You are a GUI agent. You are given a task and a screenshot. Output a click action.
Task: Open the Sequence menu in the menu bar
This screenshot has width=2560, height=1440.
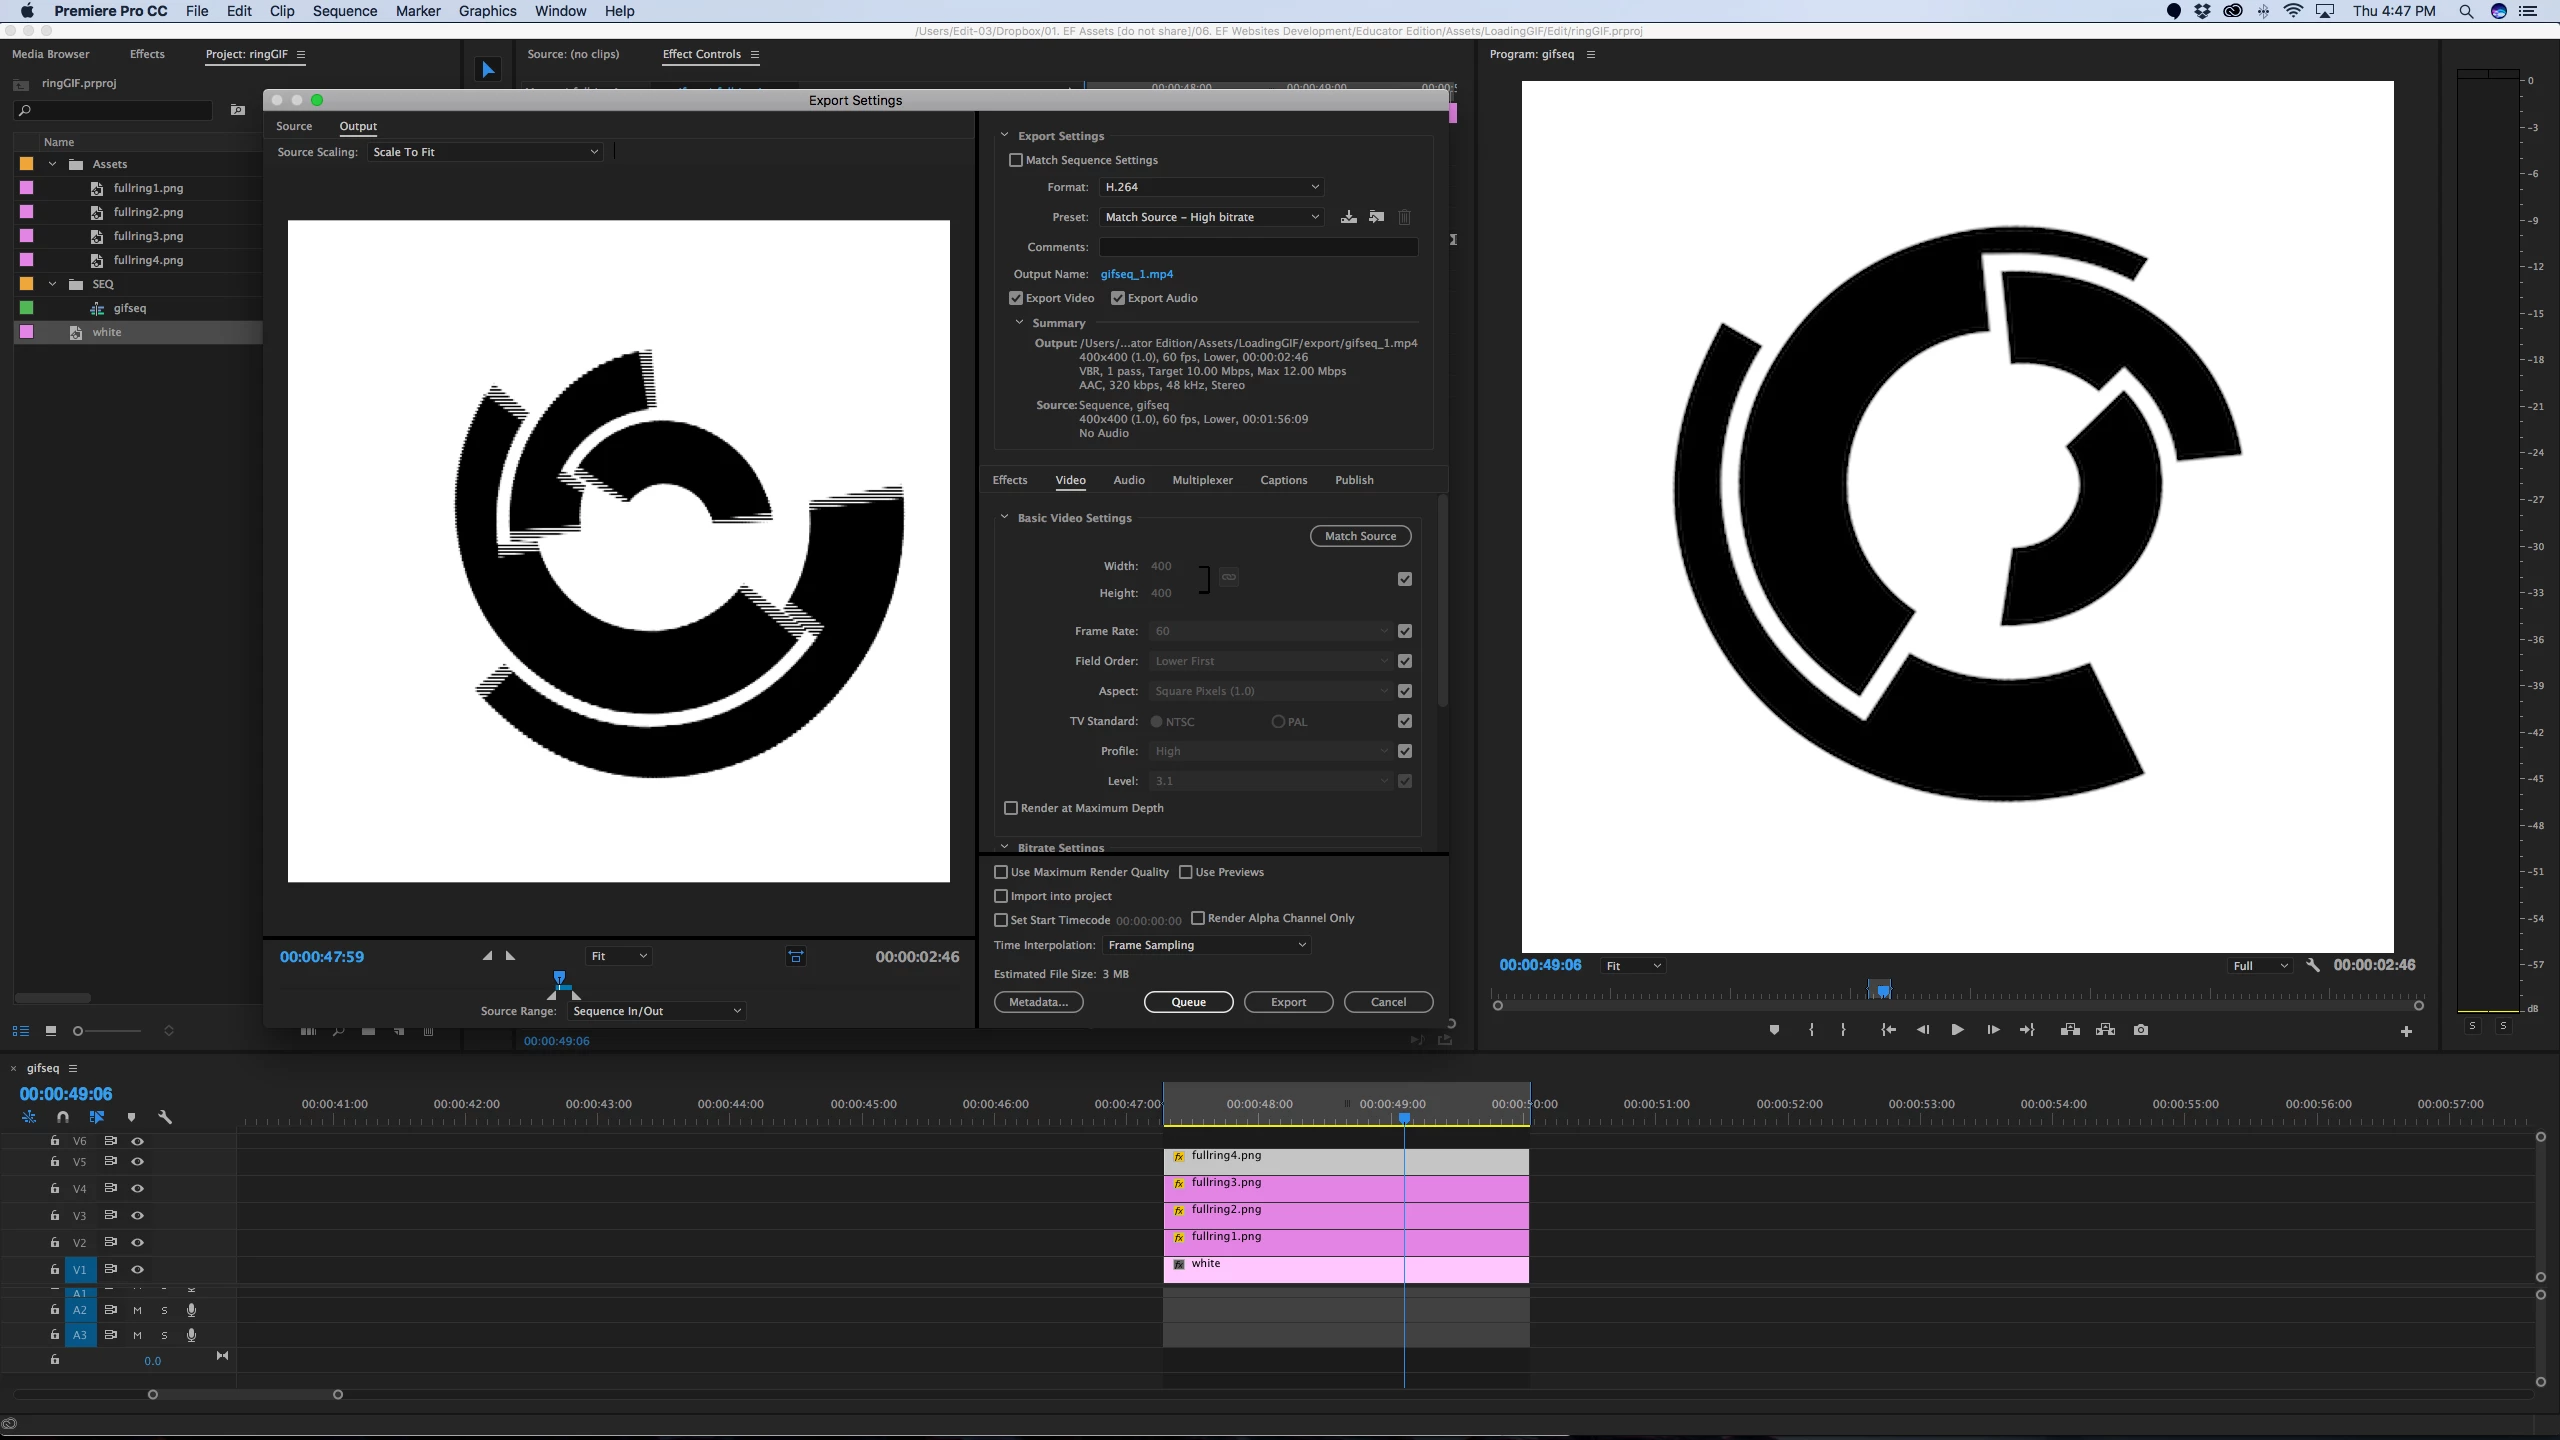(x=344, y=11)
